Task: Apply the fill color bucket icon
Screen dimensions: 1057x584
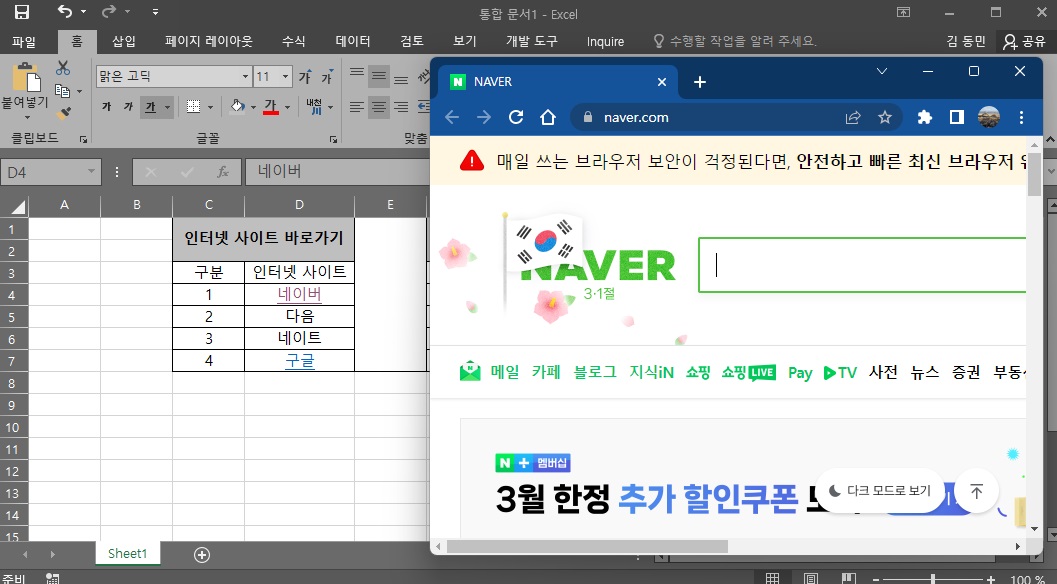Action: (237, 107)
